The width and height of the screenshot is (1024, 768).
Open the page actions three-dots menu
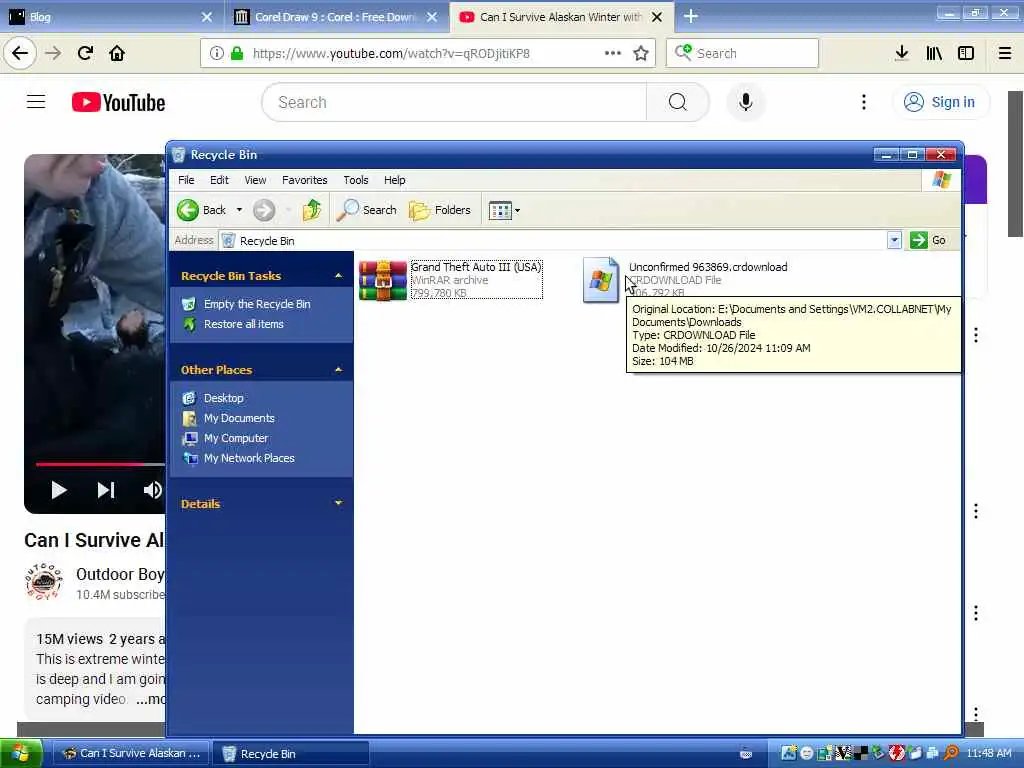click(x=613, y=54)
